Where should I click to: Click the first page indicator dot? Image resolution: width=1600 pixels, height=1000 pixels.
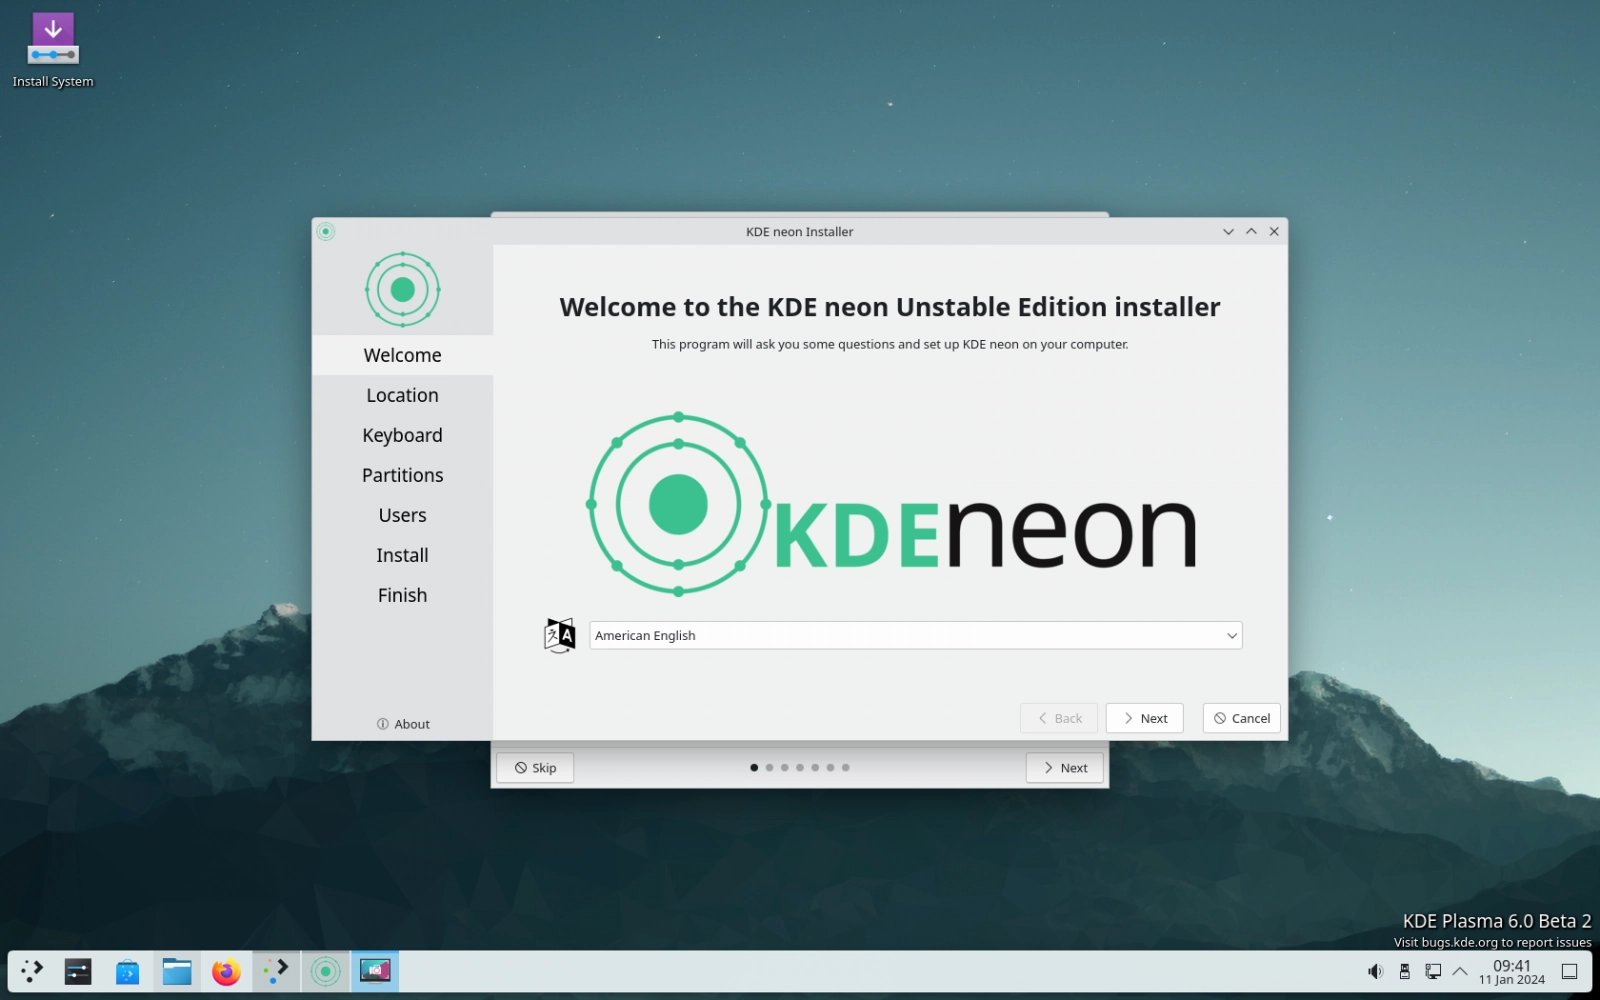[x=754, y=768]
